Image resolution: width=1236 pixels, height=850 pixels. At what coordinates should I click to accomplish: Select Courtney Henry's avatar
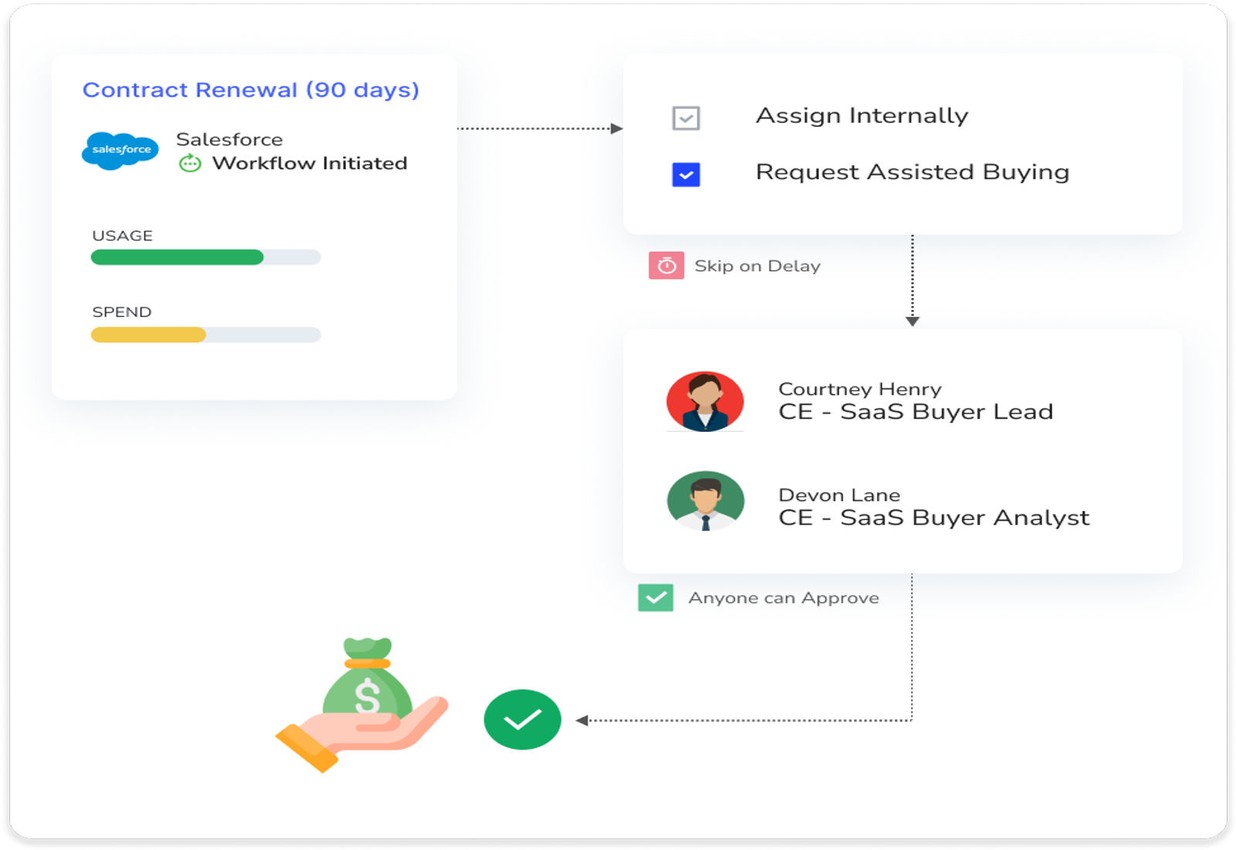[705, 401]
